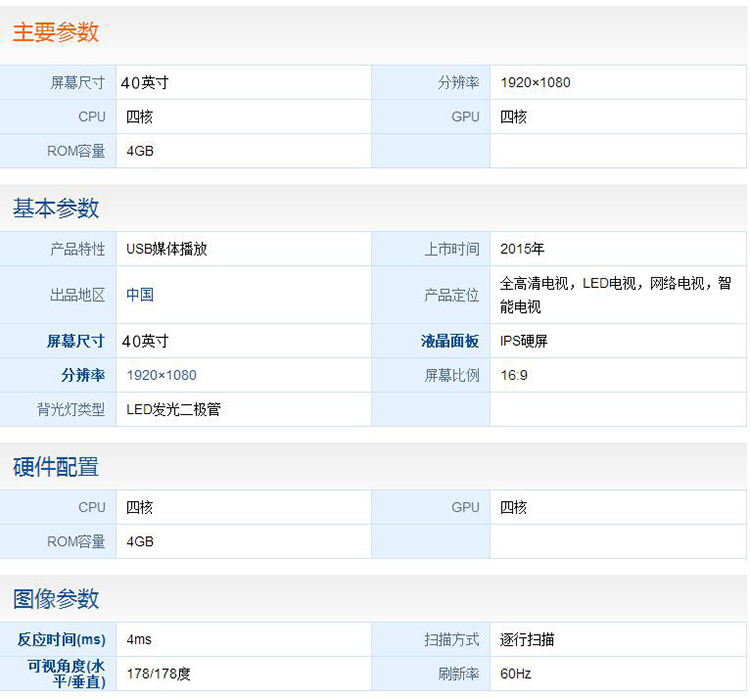Select the 2015年 release date value

[522, 249]
